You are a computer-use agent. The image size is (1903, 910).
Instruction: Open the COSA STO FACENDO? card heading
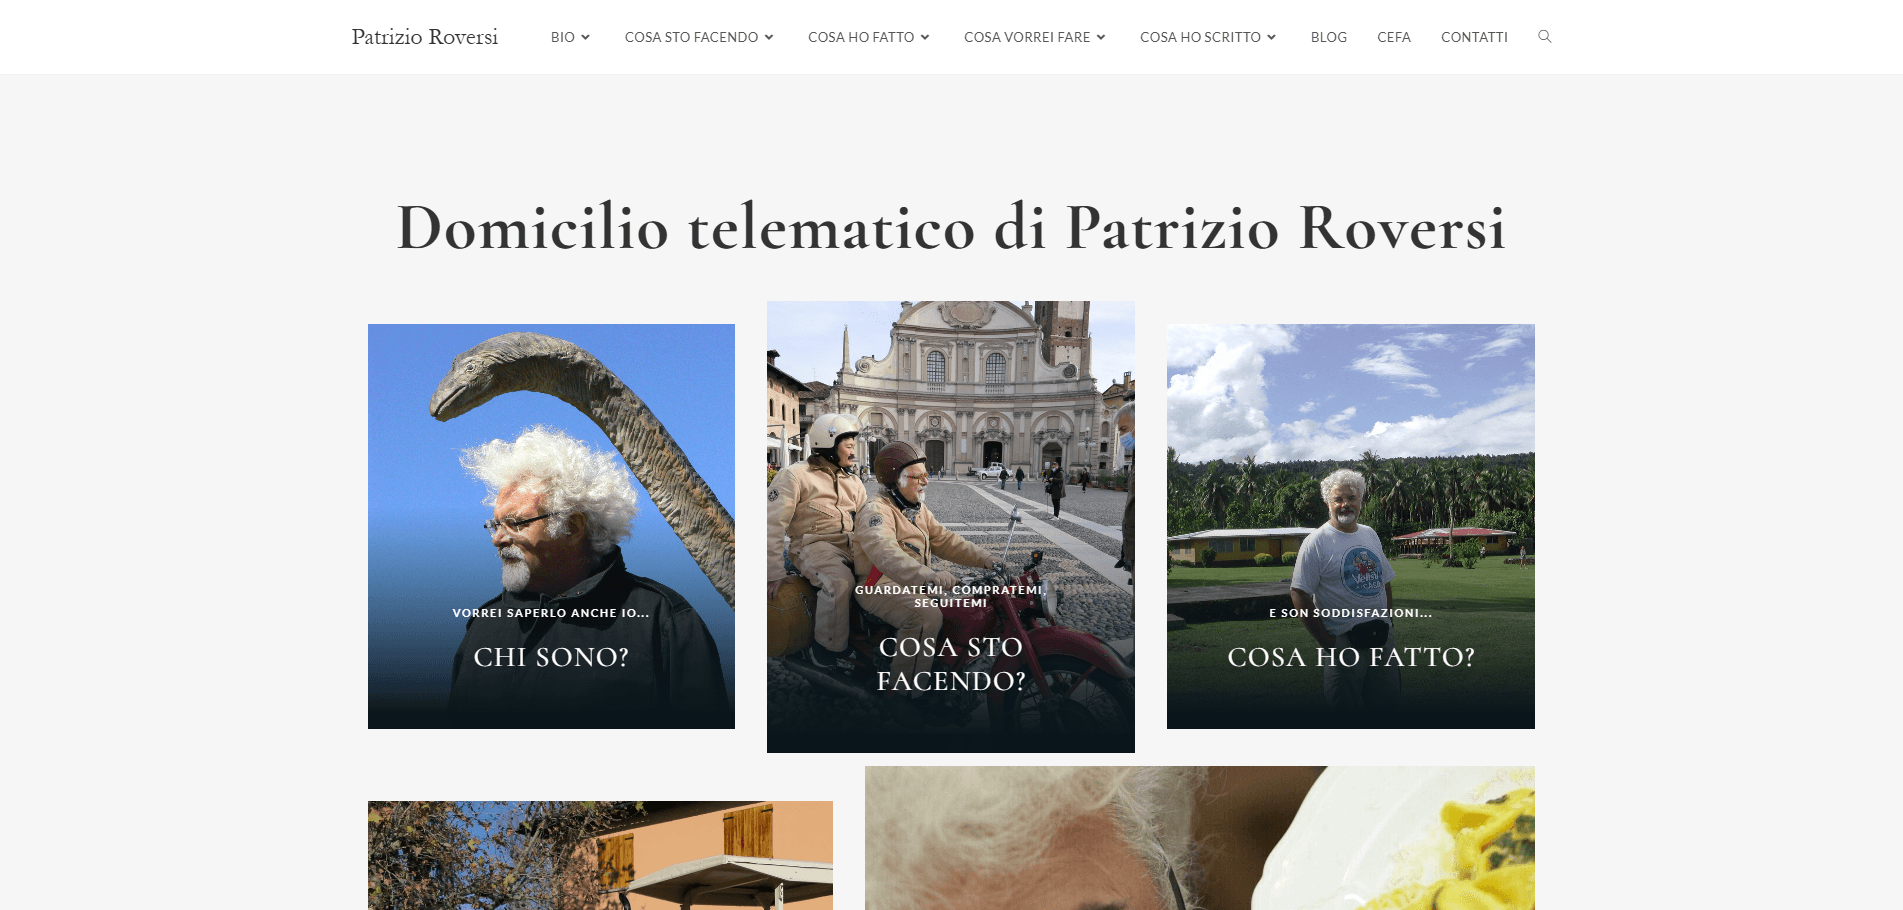tap(951, 664)
